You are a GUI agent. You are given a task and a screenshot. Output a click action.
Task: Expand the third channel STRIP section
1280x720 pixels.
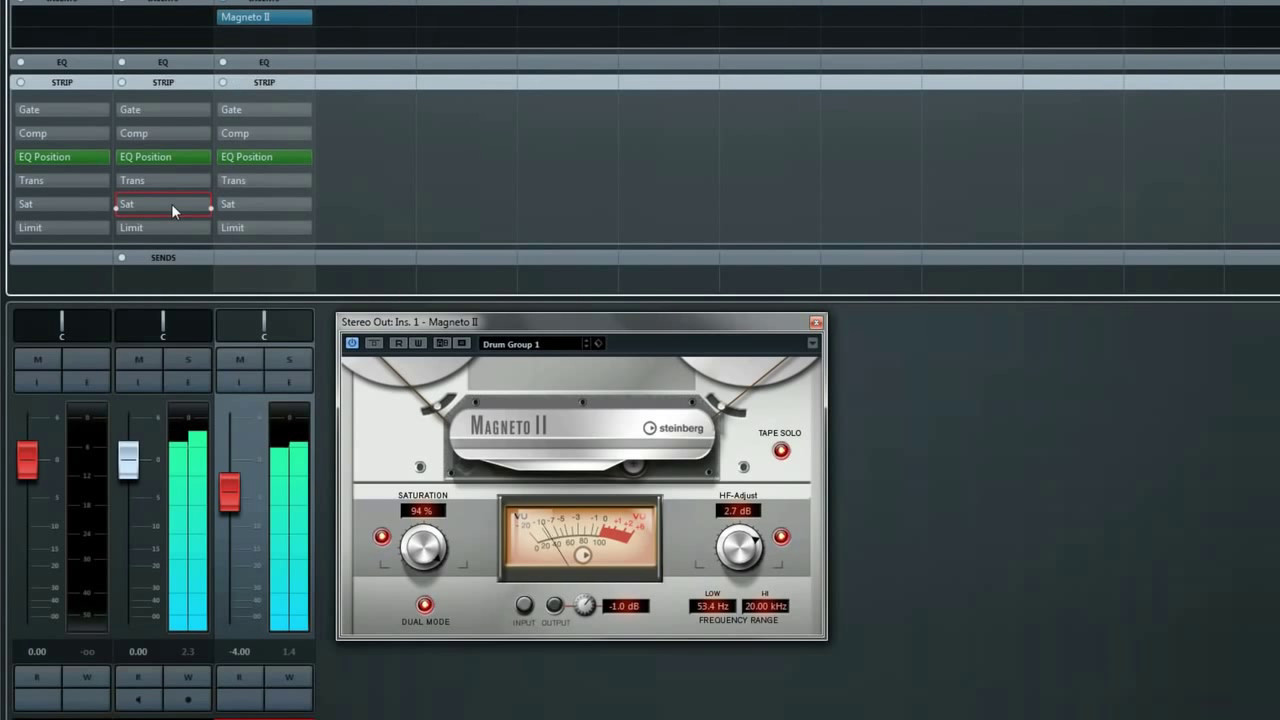(x=264, y=82)
